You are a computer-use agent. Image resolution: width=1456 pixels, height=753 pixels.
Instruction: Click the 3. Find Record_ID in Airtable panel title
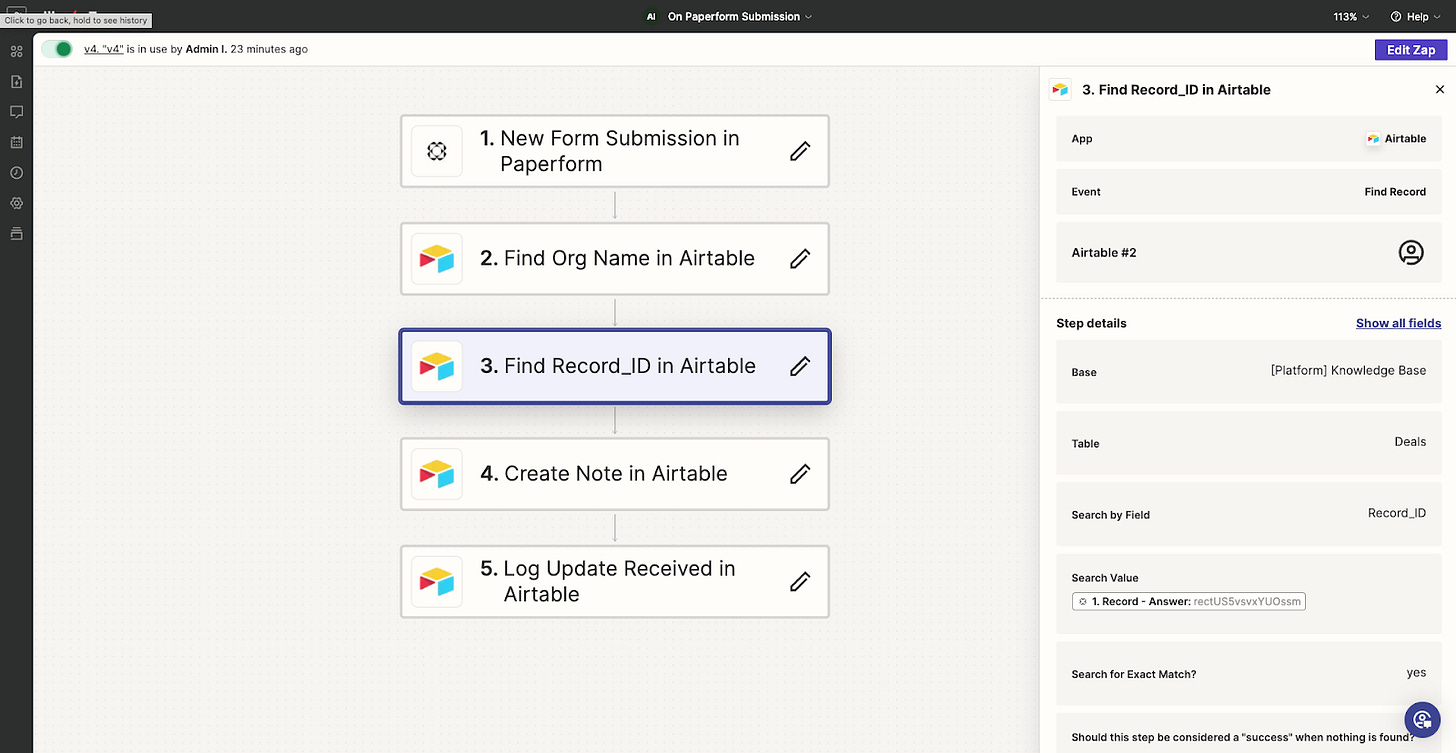point(1176,89)
